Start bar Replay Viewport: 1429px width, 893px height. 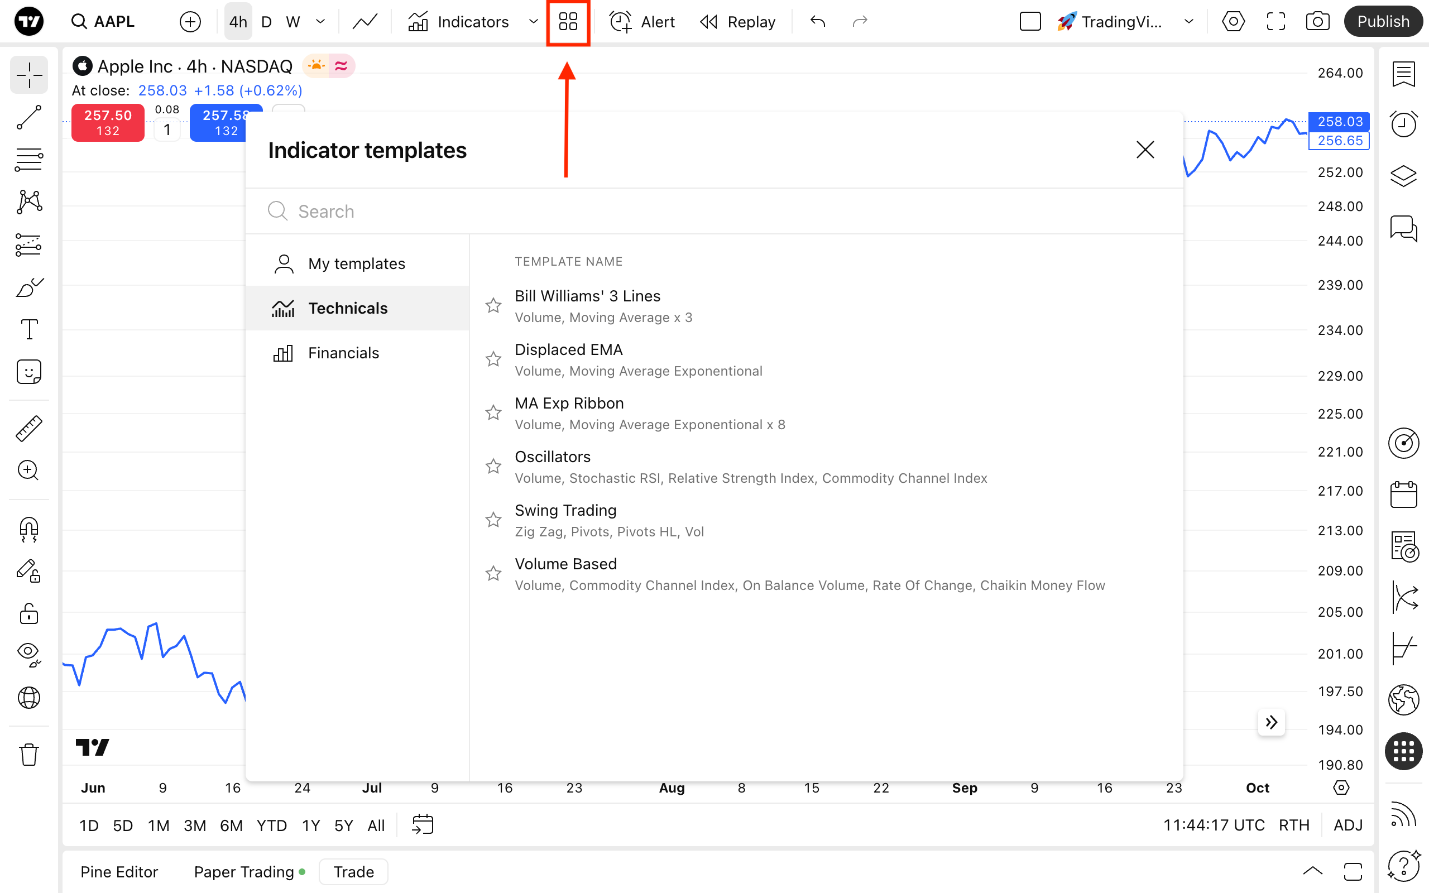pos(738,21)
